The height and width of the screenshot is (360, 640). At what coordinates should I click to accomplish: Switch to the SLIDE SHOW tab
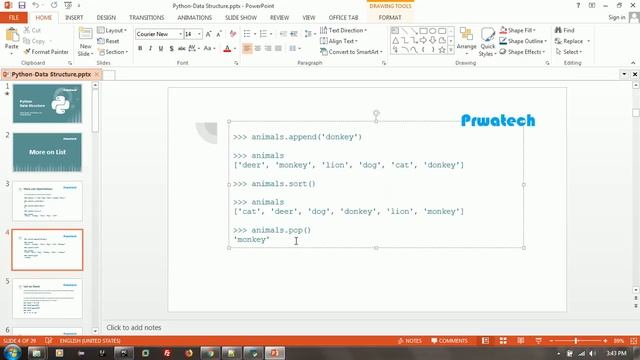point(241,18)
